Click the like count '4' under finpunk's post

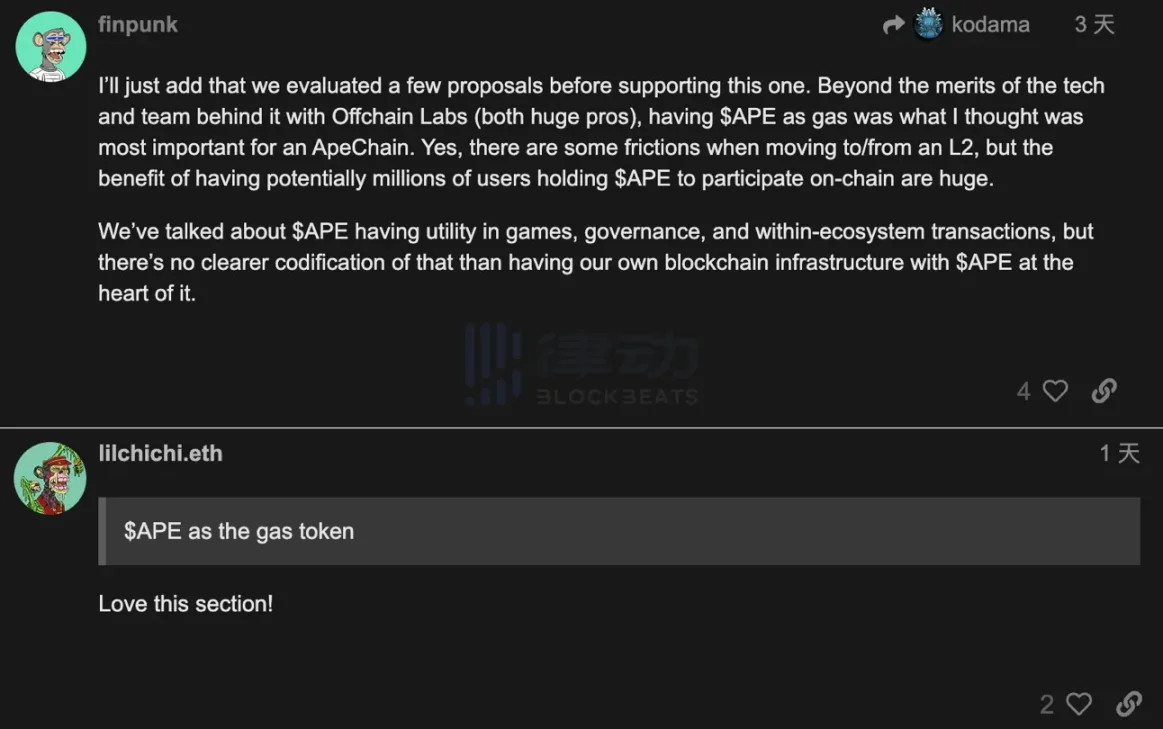[x=1023, y=391]
